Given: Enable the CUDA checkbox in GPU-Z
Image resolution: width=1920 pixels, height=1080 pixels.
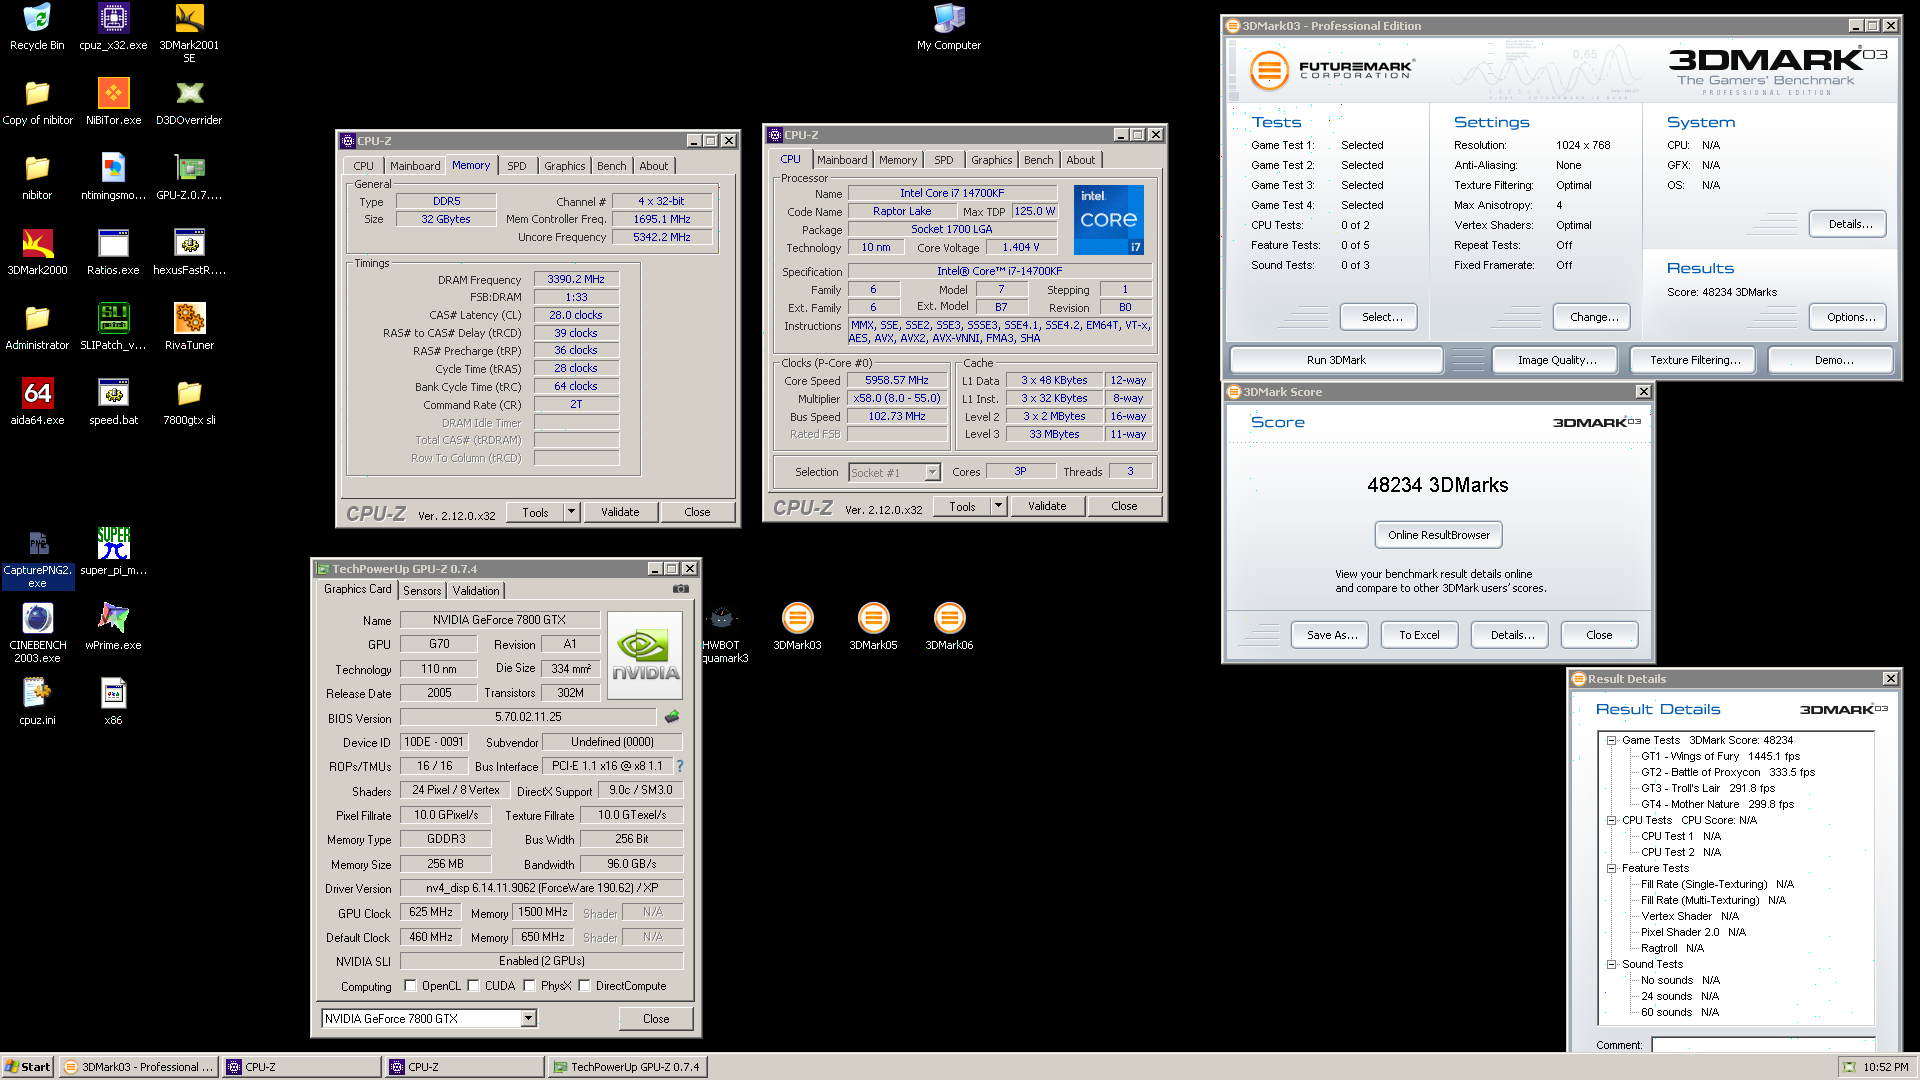Looking at the screenshot, I should 473,986.
